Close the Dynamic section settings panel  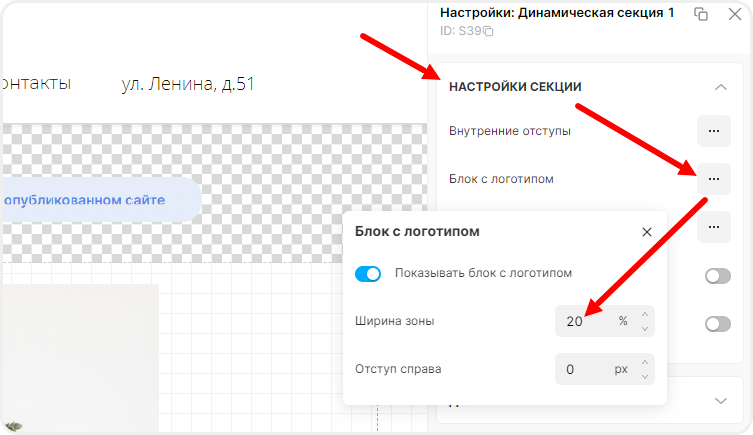pyautogui.click(x=735, y=14)
